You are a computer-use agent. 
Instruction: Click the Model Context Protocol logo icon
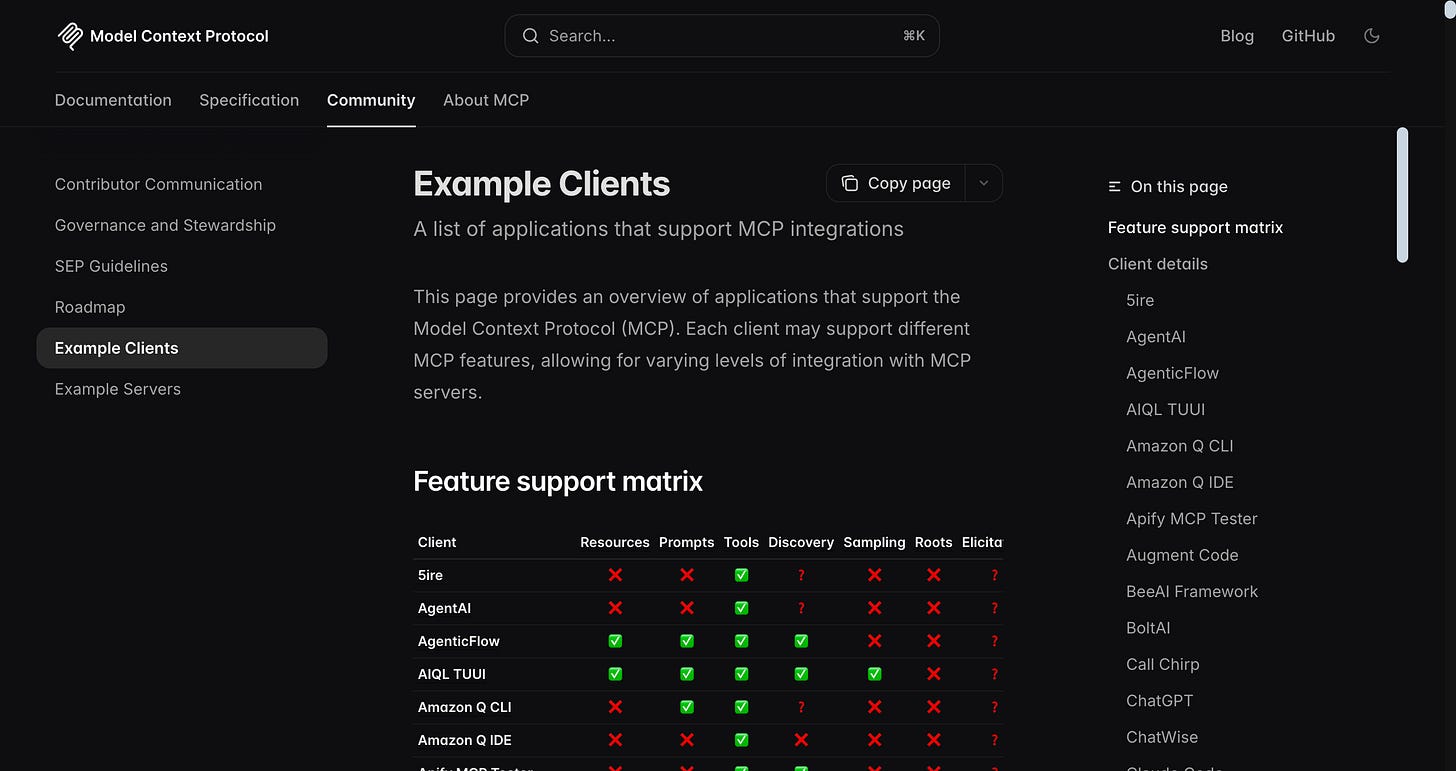(70, 36)
